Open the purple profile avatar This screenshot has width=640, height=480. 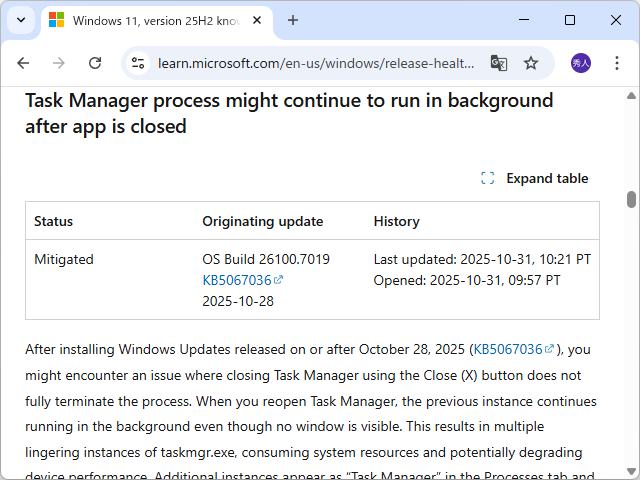[580, 63]
